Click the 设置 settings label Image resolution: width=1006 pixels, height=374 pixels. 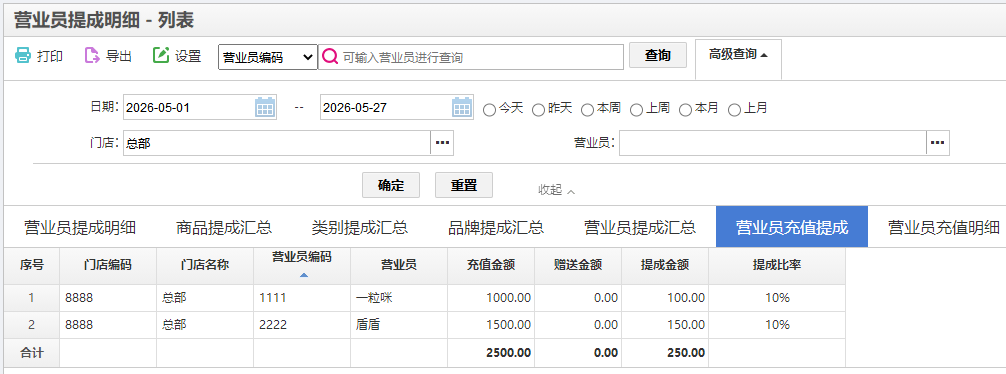click(x=188, y=56)
